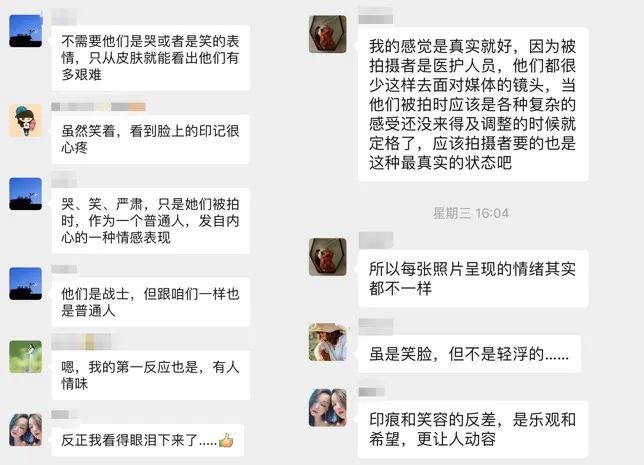Tap the 哭、笑、严肃 message bubble
This screenshot has width=644, height=465.
[151, 221]
